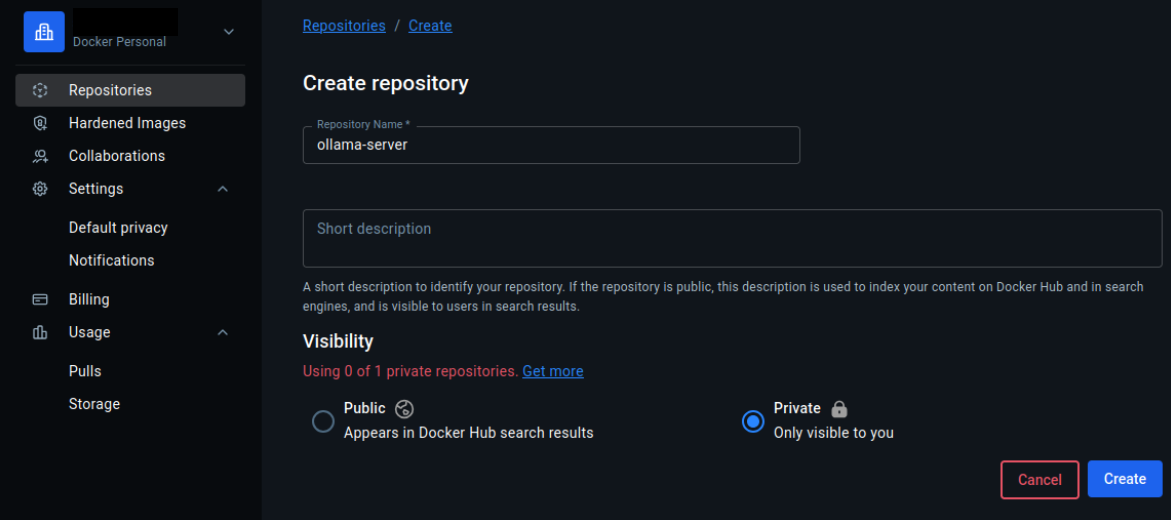
Task: Click the Repositories sidebar icon
Action: pos(40,90)
